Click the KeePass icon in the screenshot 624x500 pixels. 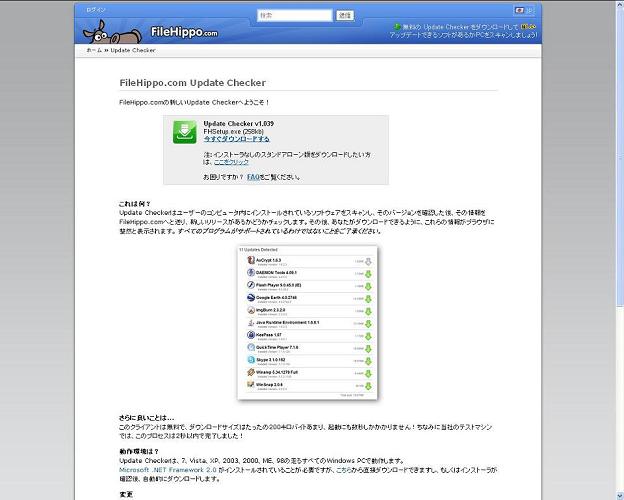pos(251,335)
